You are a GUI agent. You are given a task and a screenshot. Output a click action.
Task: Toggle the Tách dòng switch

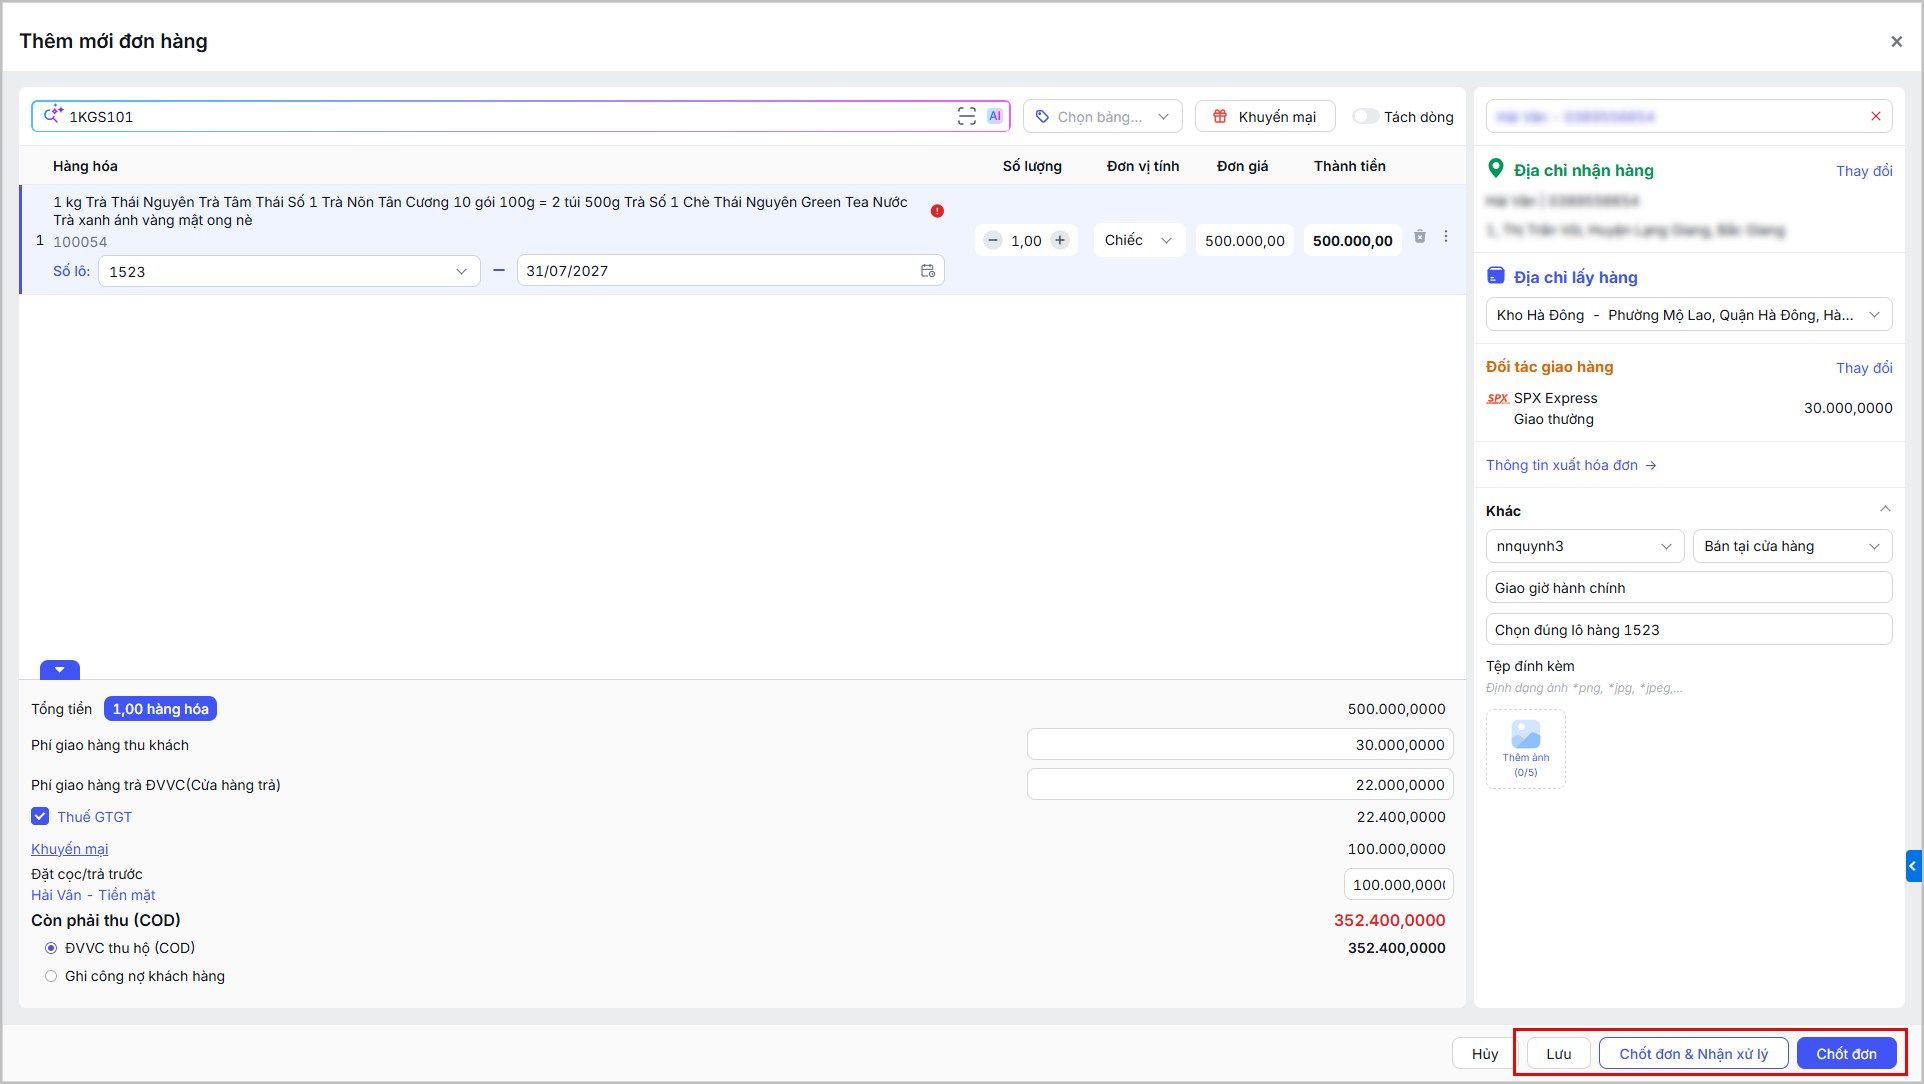coord(1365,116)
